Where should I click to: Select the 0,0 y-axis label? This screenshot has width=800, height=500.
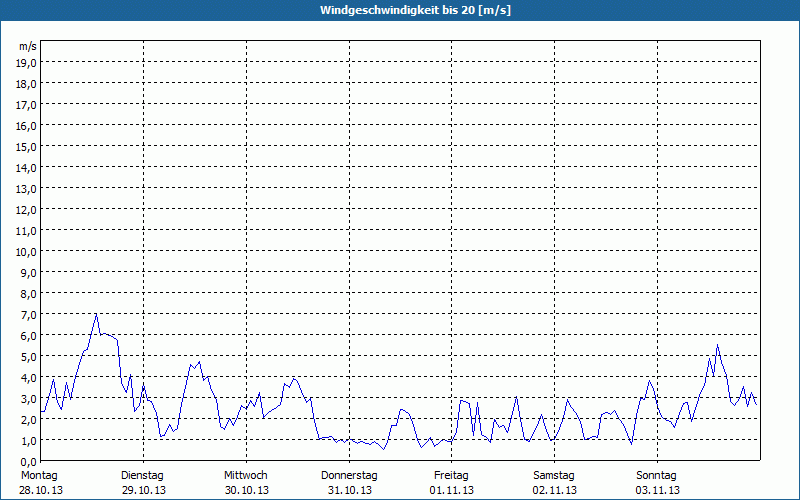coord(29,462)
